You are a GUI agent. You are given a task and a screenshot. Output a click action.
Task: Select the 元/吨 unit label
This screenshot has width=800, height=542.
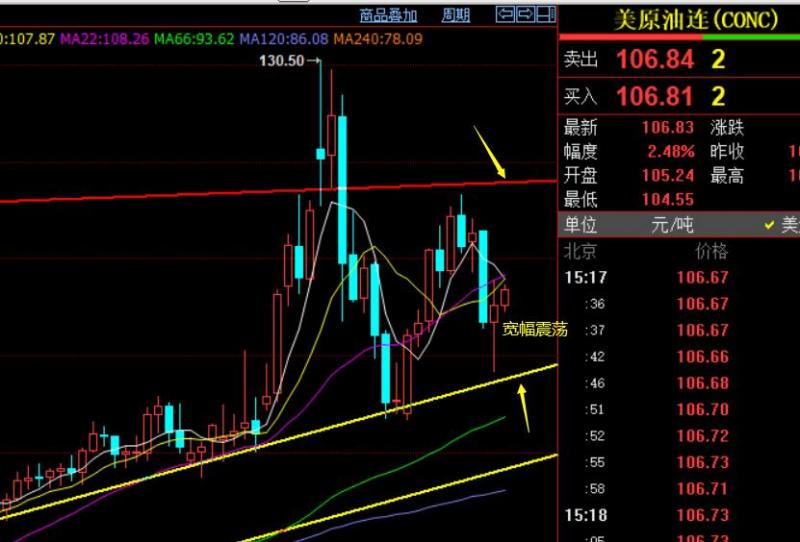672,225
